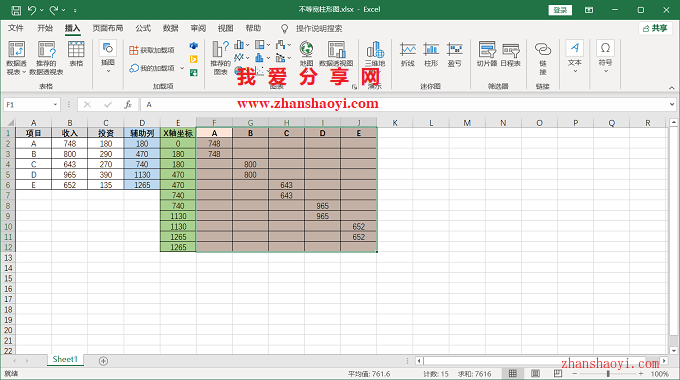
Task: Insert a Table (表格)
Action: pos(76,54)
